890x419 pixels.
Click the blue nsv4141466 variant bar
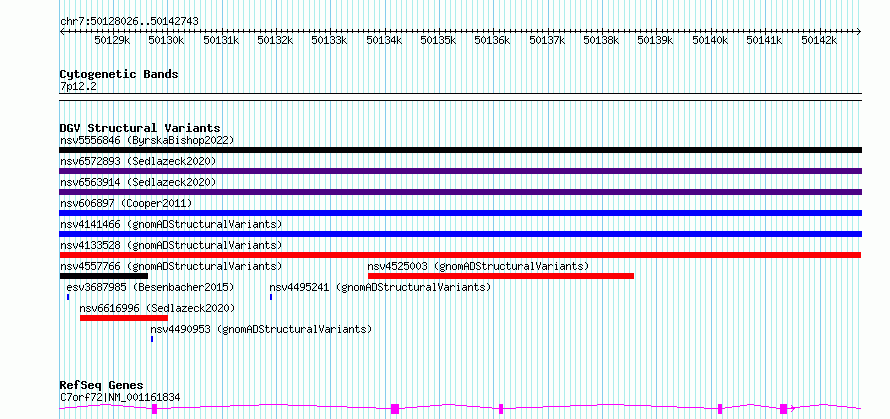(x=460, y=234)
